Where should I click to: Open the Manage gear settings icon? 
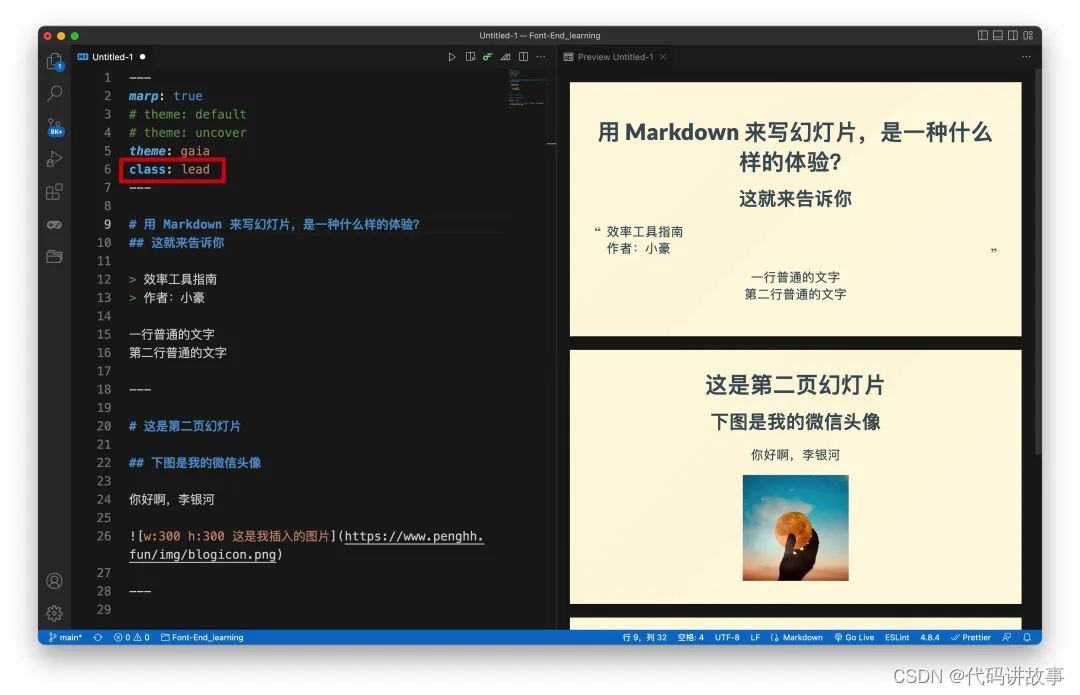tap(54, 613)
